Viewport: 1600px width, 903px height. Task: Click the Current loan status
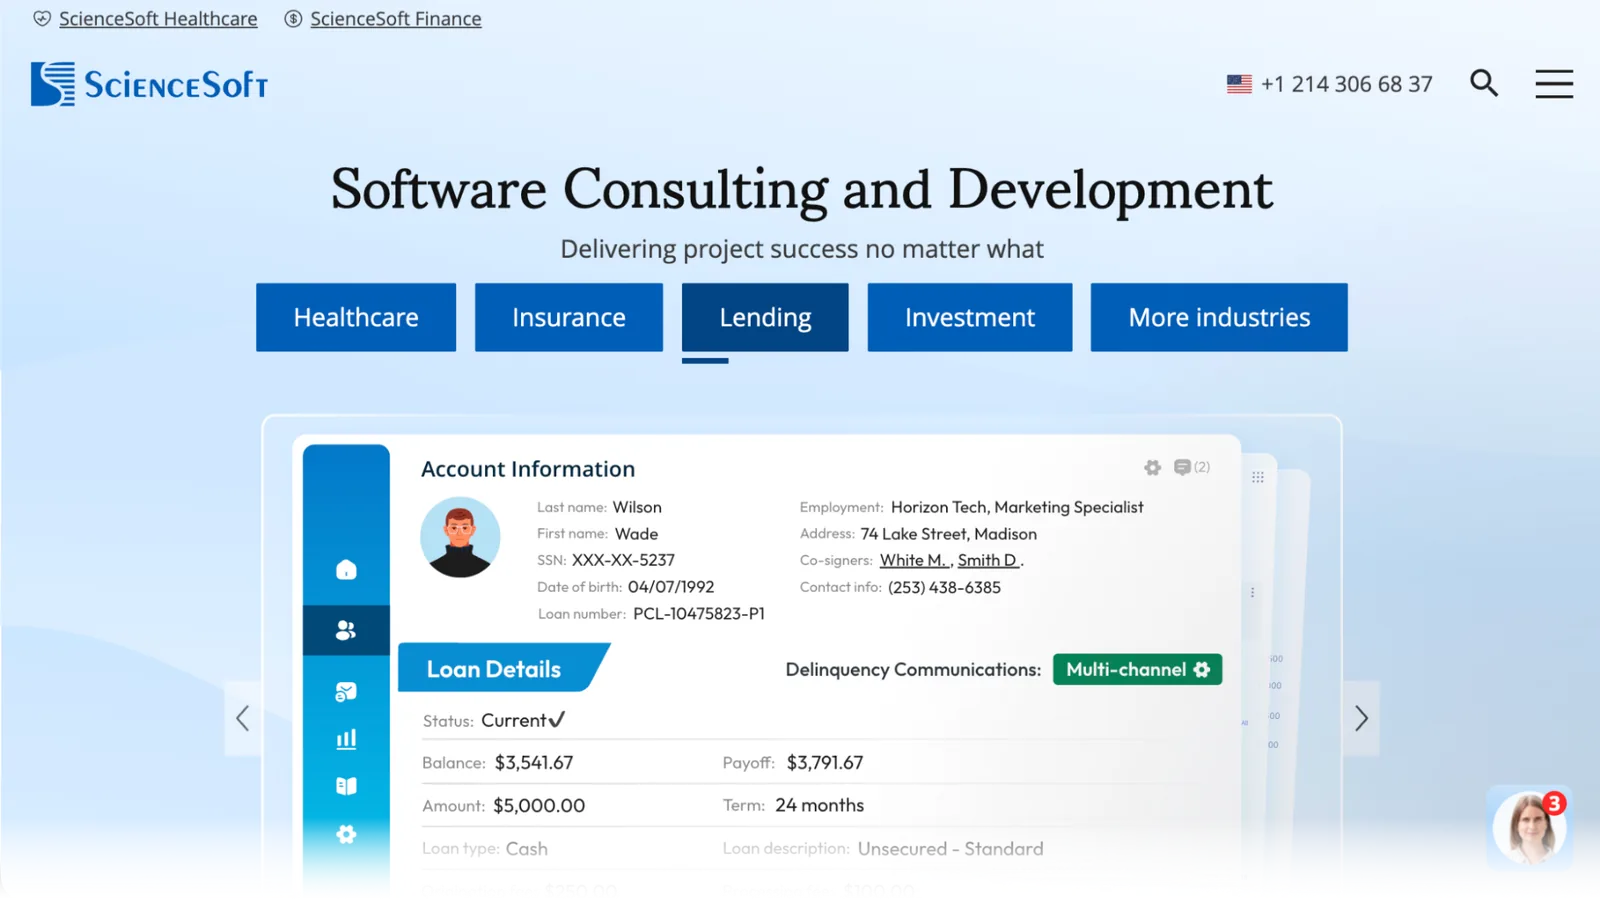tap(523, 720)
